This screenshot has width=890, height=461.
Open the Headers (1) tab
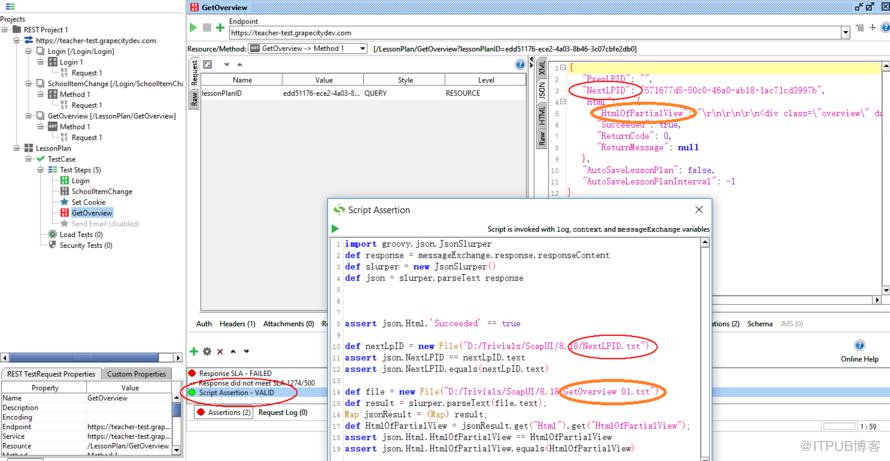pyautogui.click(x=237, y=324)
